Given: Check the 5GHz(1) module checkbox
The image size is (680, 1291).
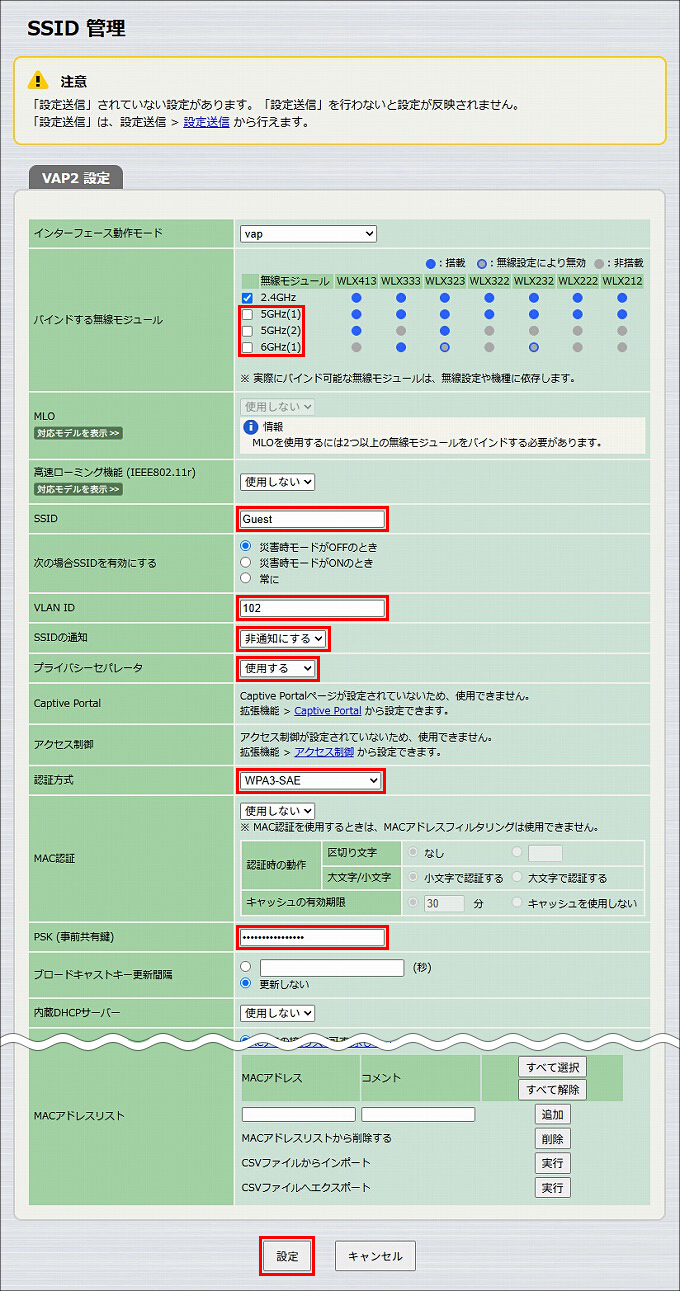Looking at the screenshot, I should click(247, 314).
